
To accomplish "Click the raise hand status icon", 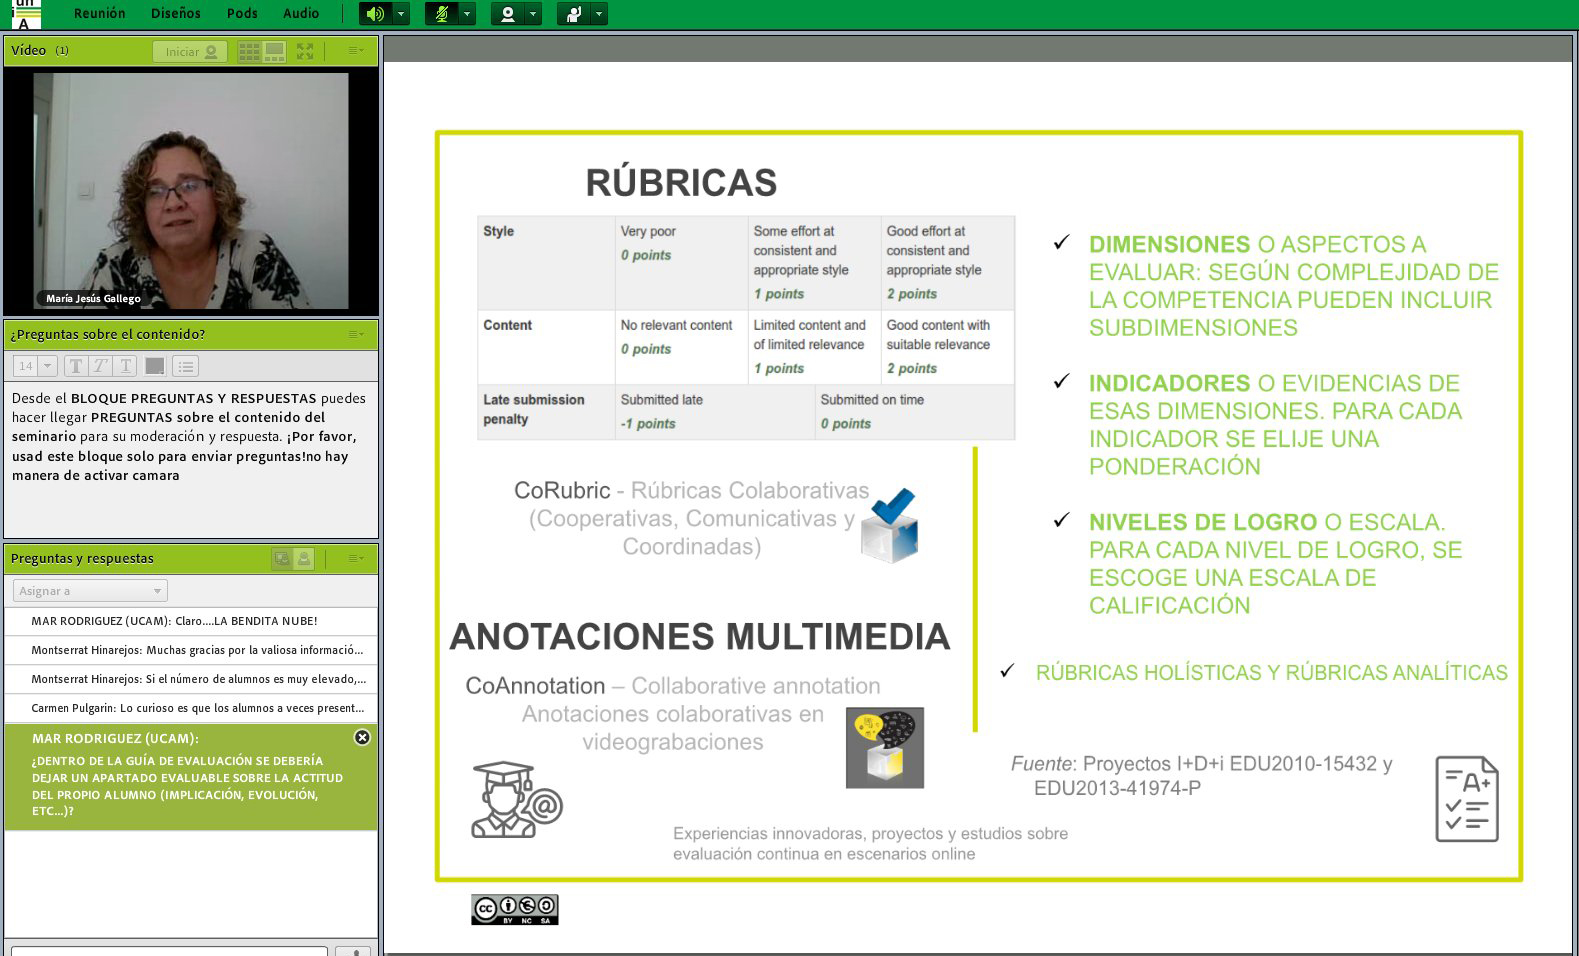I will point(574,14).
